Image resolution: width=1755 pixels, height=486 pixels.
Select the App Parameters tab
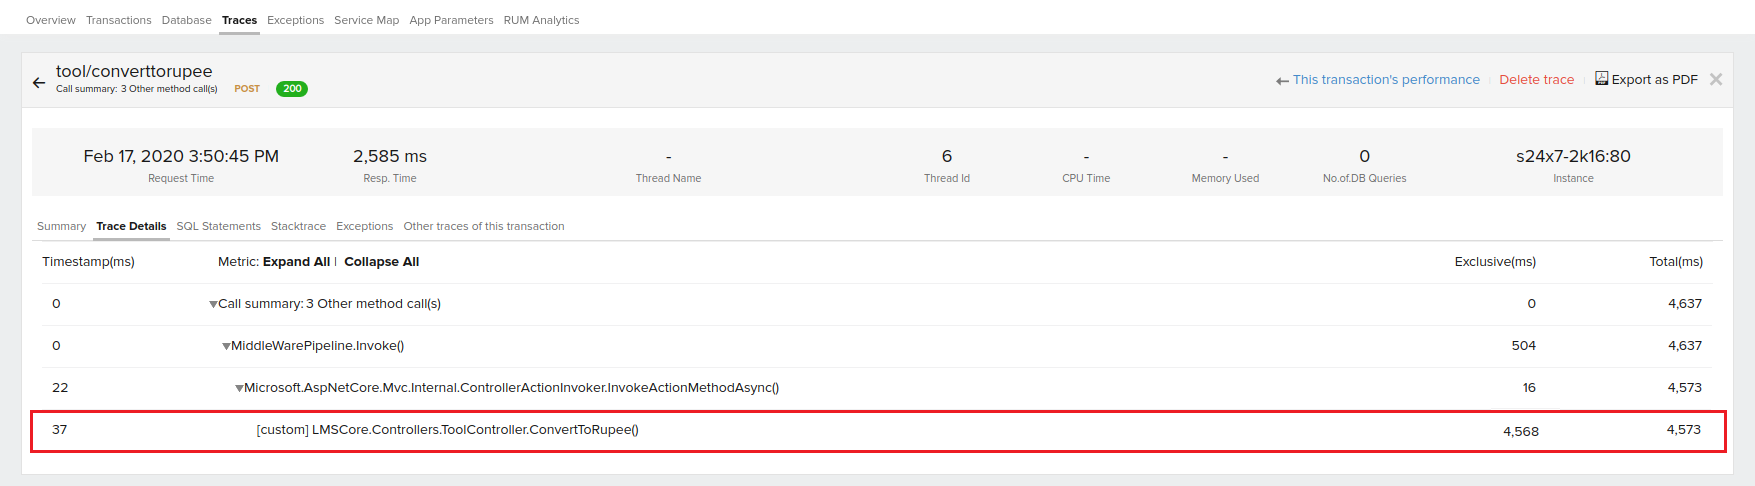(451, 20)
